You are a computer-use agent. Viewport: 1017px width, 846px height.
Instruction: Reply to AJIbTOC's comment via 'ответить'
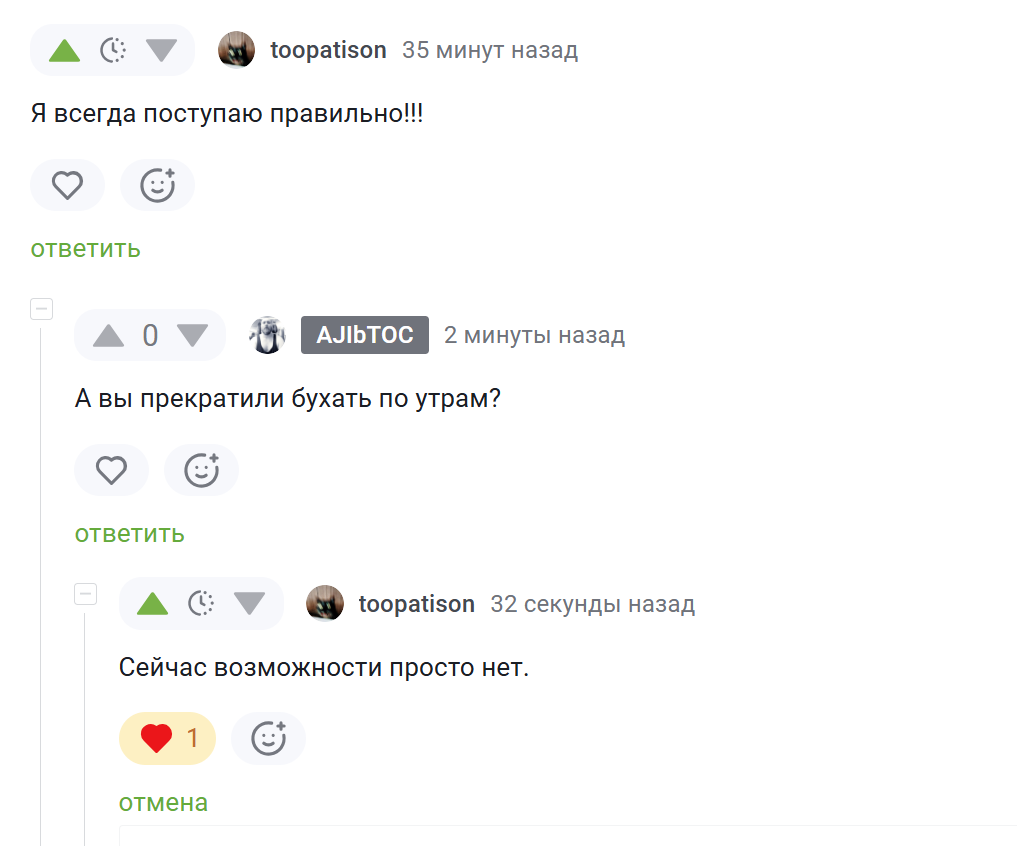(x=130, y=534)
